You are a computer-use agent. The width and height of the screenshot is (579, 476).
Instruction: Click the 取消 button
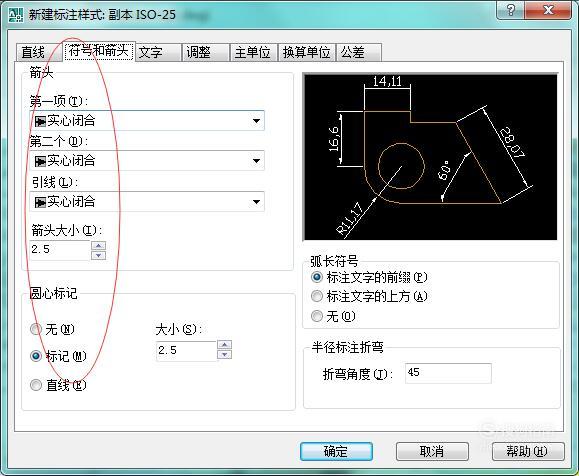(432, 451)
